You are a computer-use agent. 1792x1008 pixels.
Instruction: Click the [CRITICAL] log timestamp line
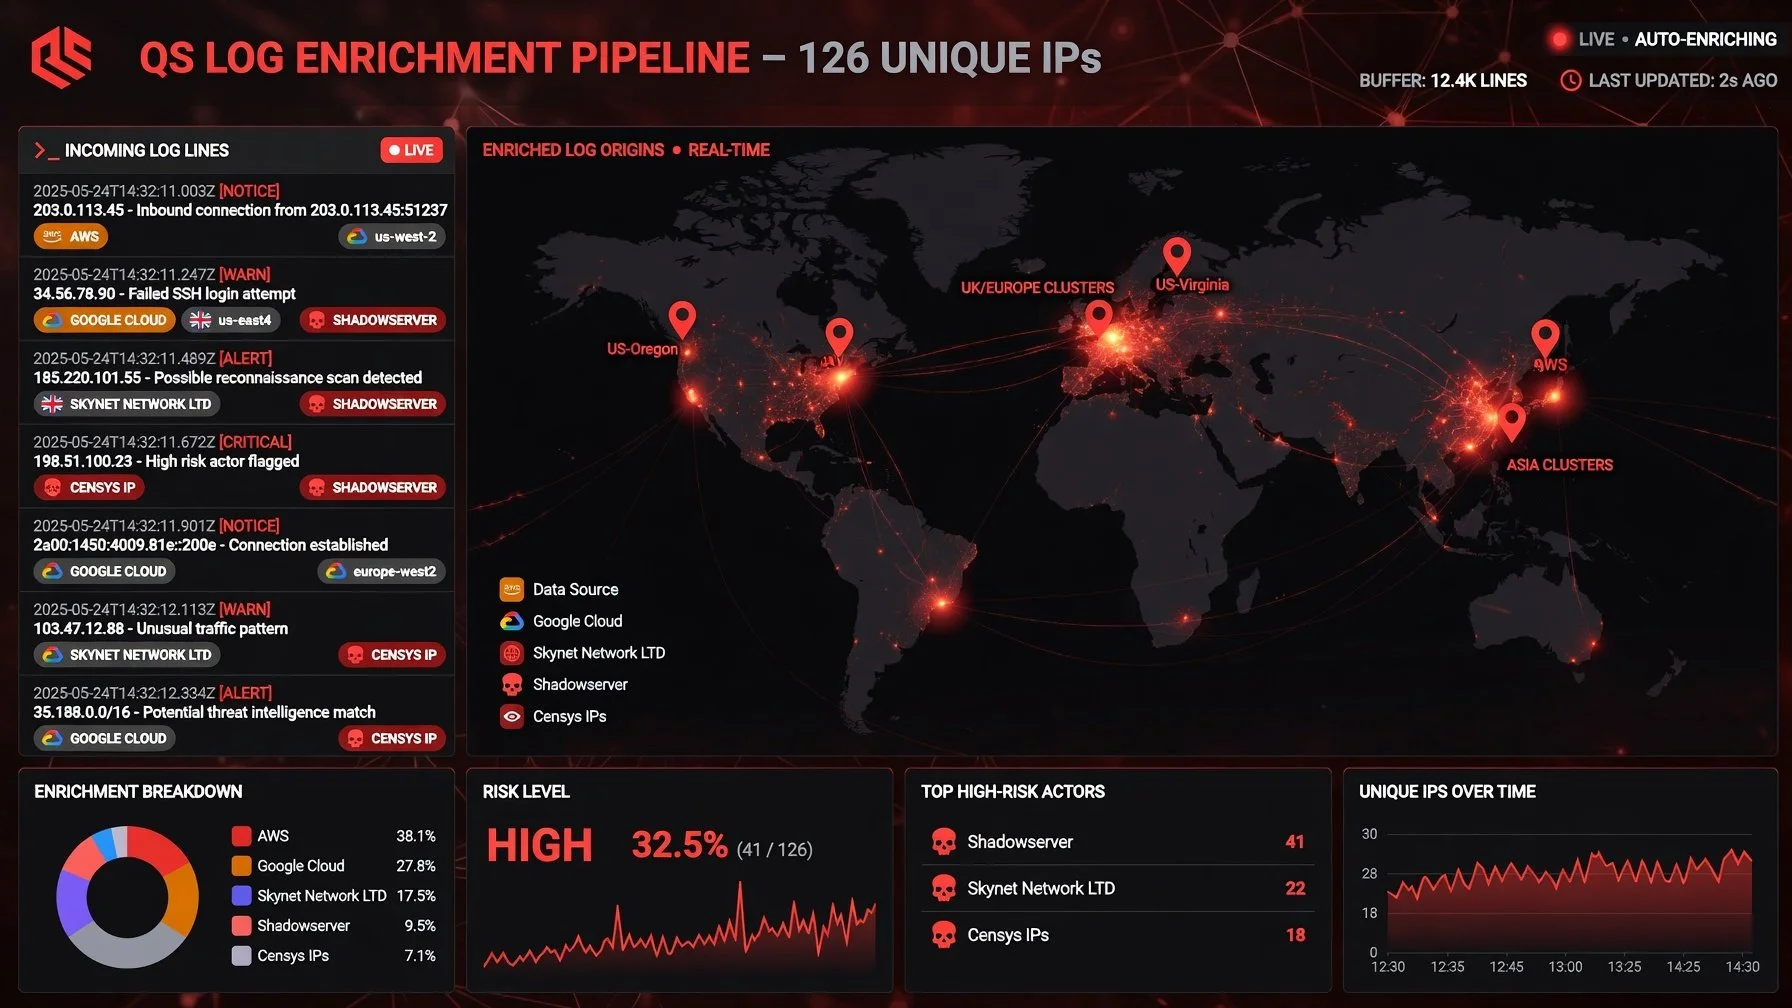[x=163, y=442]
